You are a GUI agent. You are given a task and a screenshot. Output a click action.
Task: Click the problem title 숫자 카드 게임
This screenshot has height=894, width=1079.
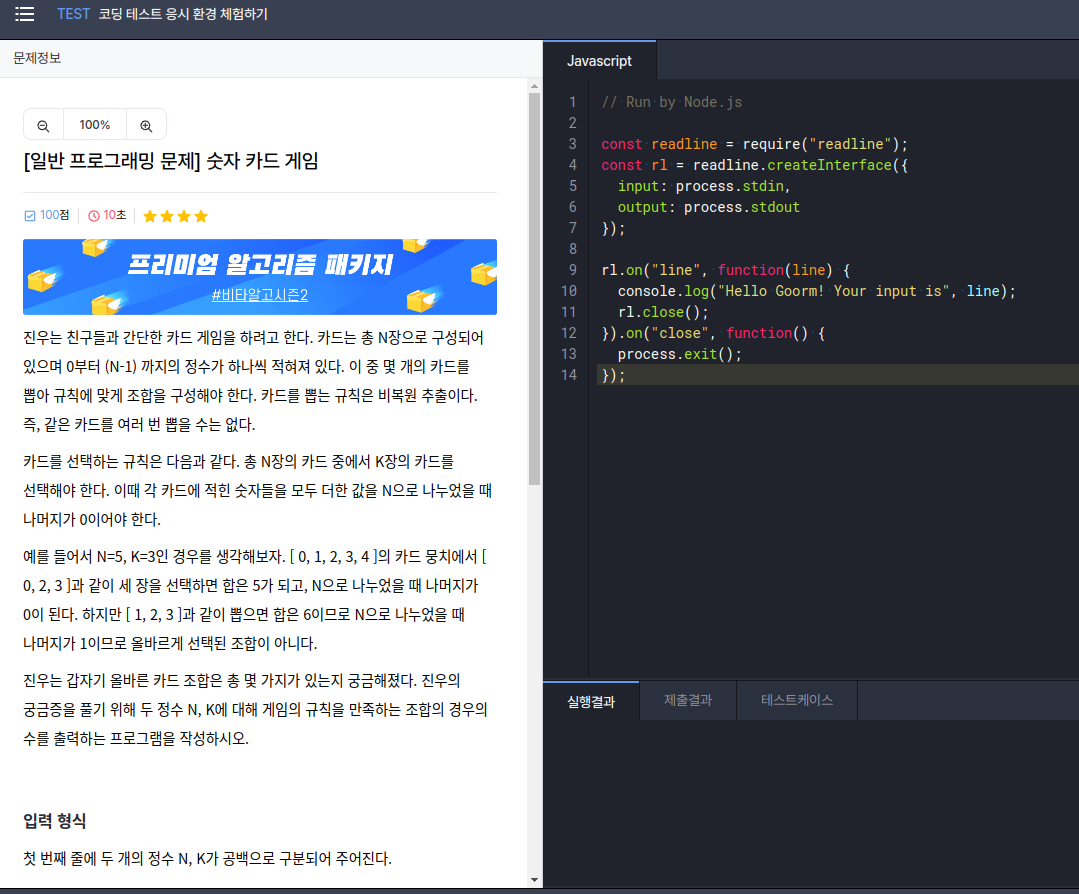click(262, 161)
